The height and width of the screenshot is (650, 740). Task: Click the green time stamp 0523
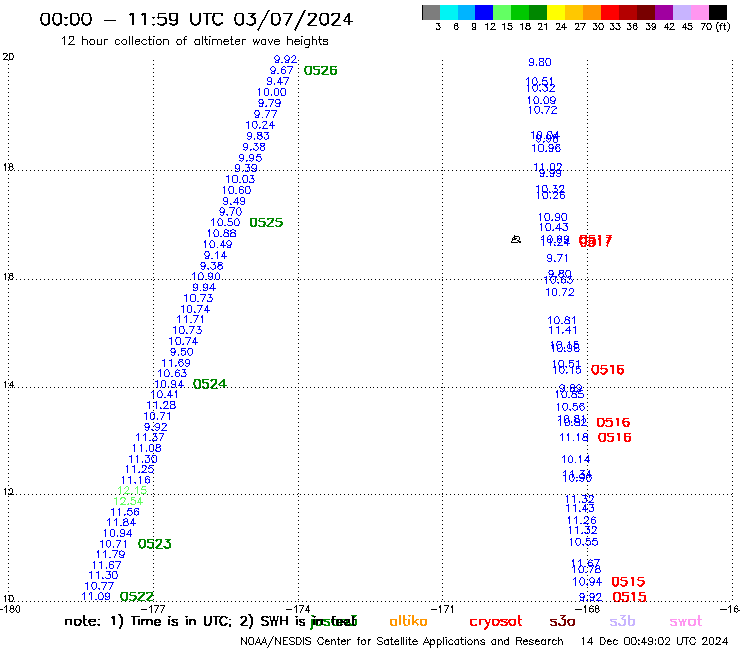[154, 544]
